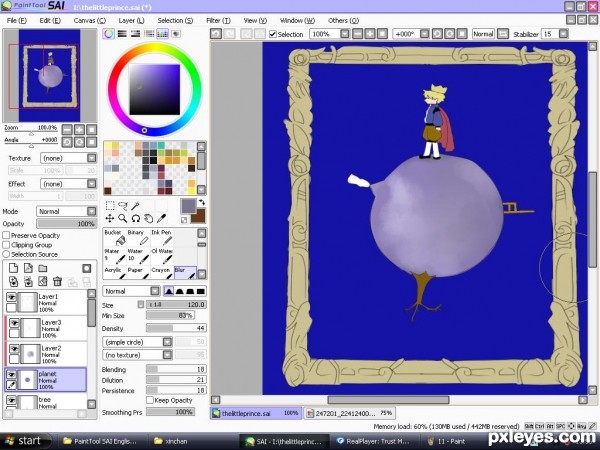This screenshot has width=600, height=450.
Task: Click the merge down layer icon
Action: point(28,282)
